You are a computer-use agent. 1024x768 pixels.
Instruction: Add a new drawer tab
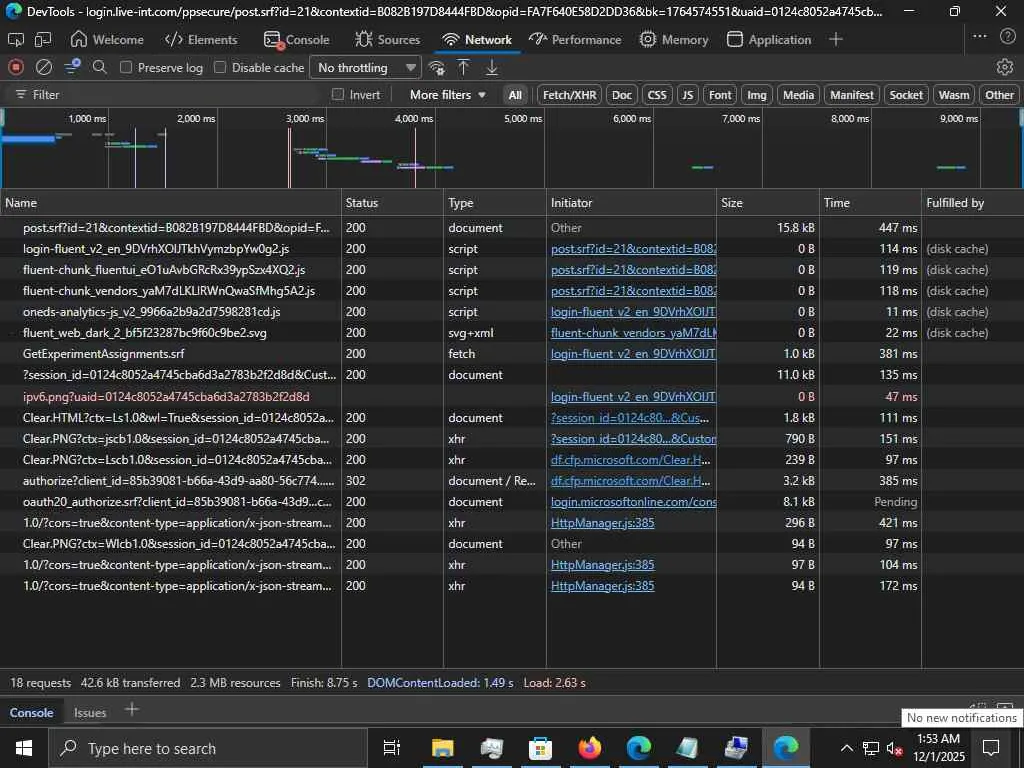coord(132,710)
